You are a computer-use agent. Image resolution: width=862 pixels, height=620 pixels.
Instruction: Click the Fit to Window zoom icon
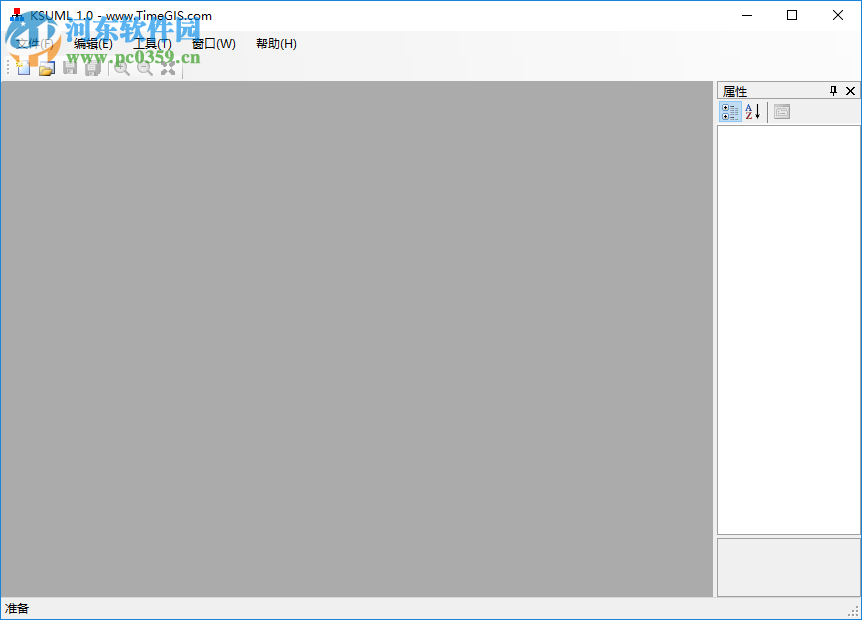click(167, 67)
